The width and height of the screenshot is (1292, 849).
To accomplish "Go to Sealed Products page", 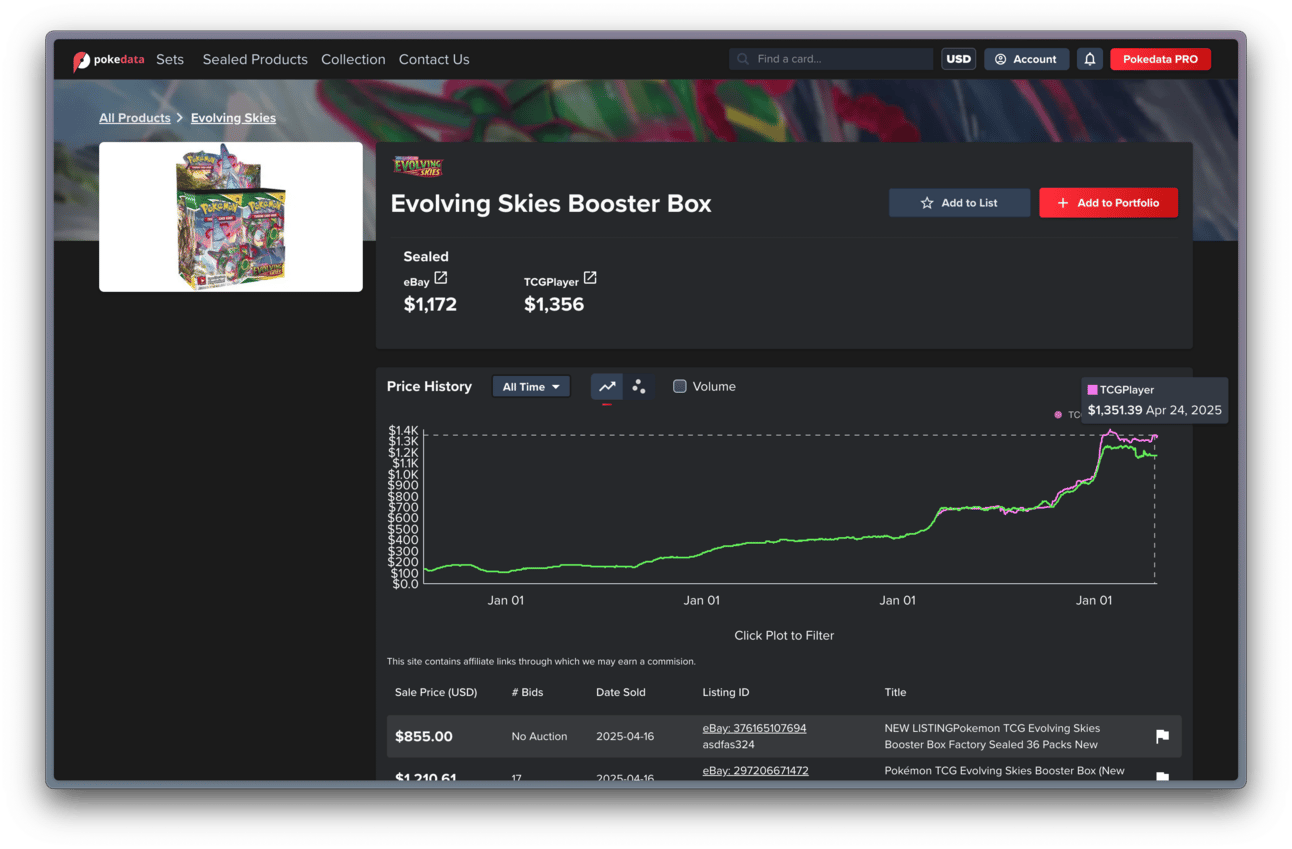I will click(x=255, y=59).
